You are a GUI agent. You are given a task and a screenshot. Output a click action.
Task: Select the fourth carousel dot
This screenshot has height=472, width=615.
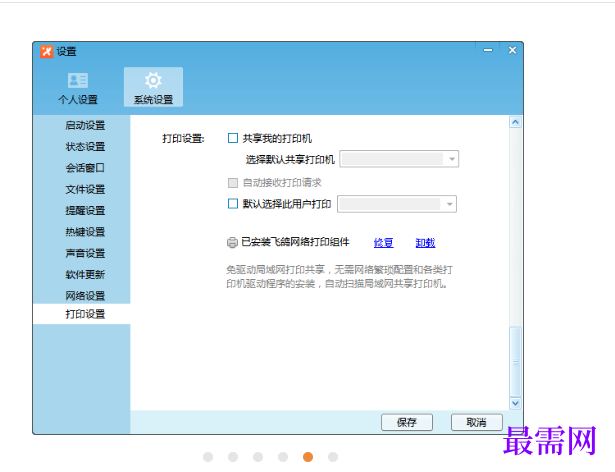pyautogui.click(x=283, y=457)
